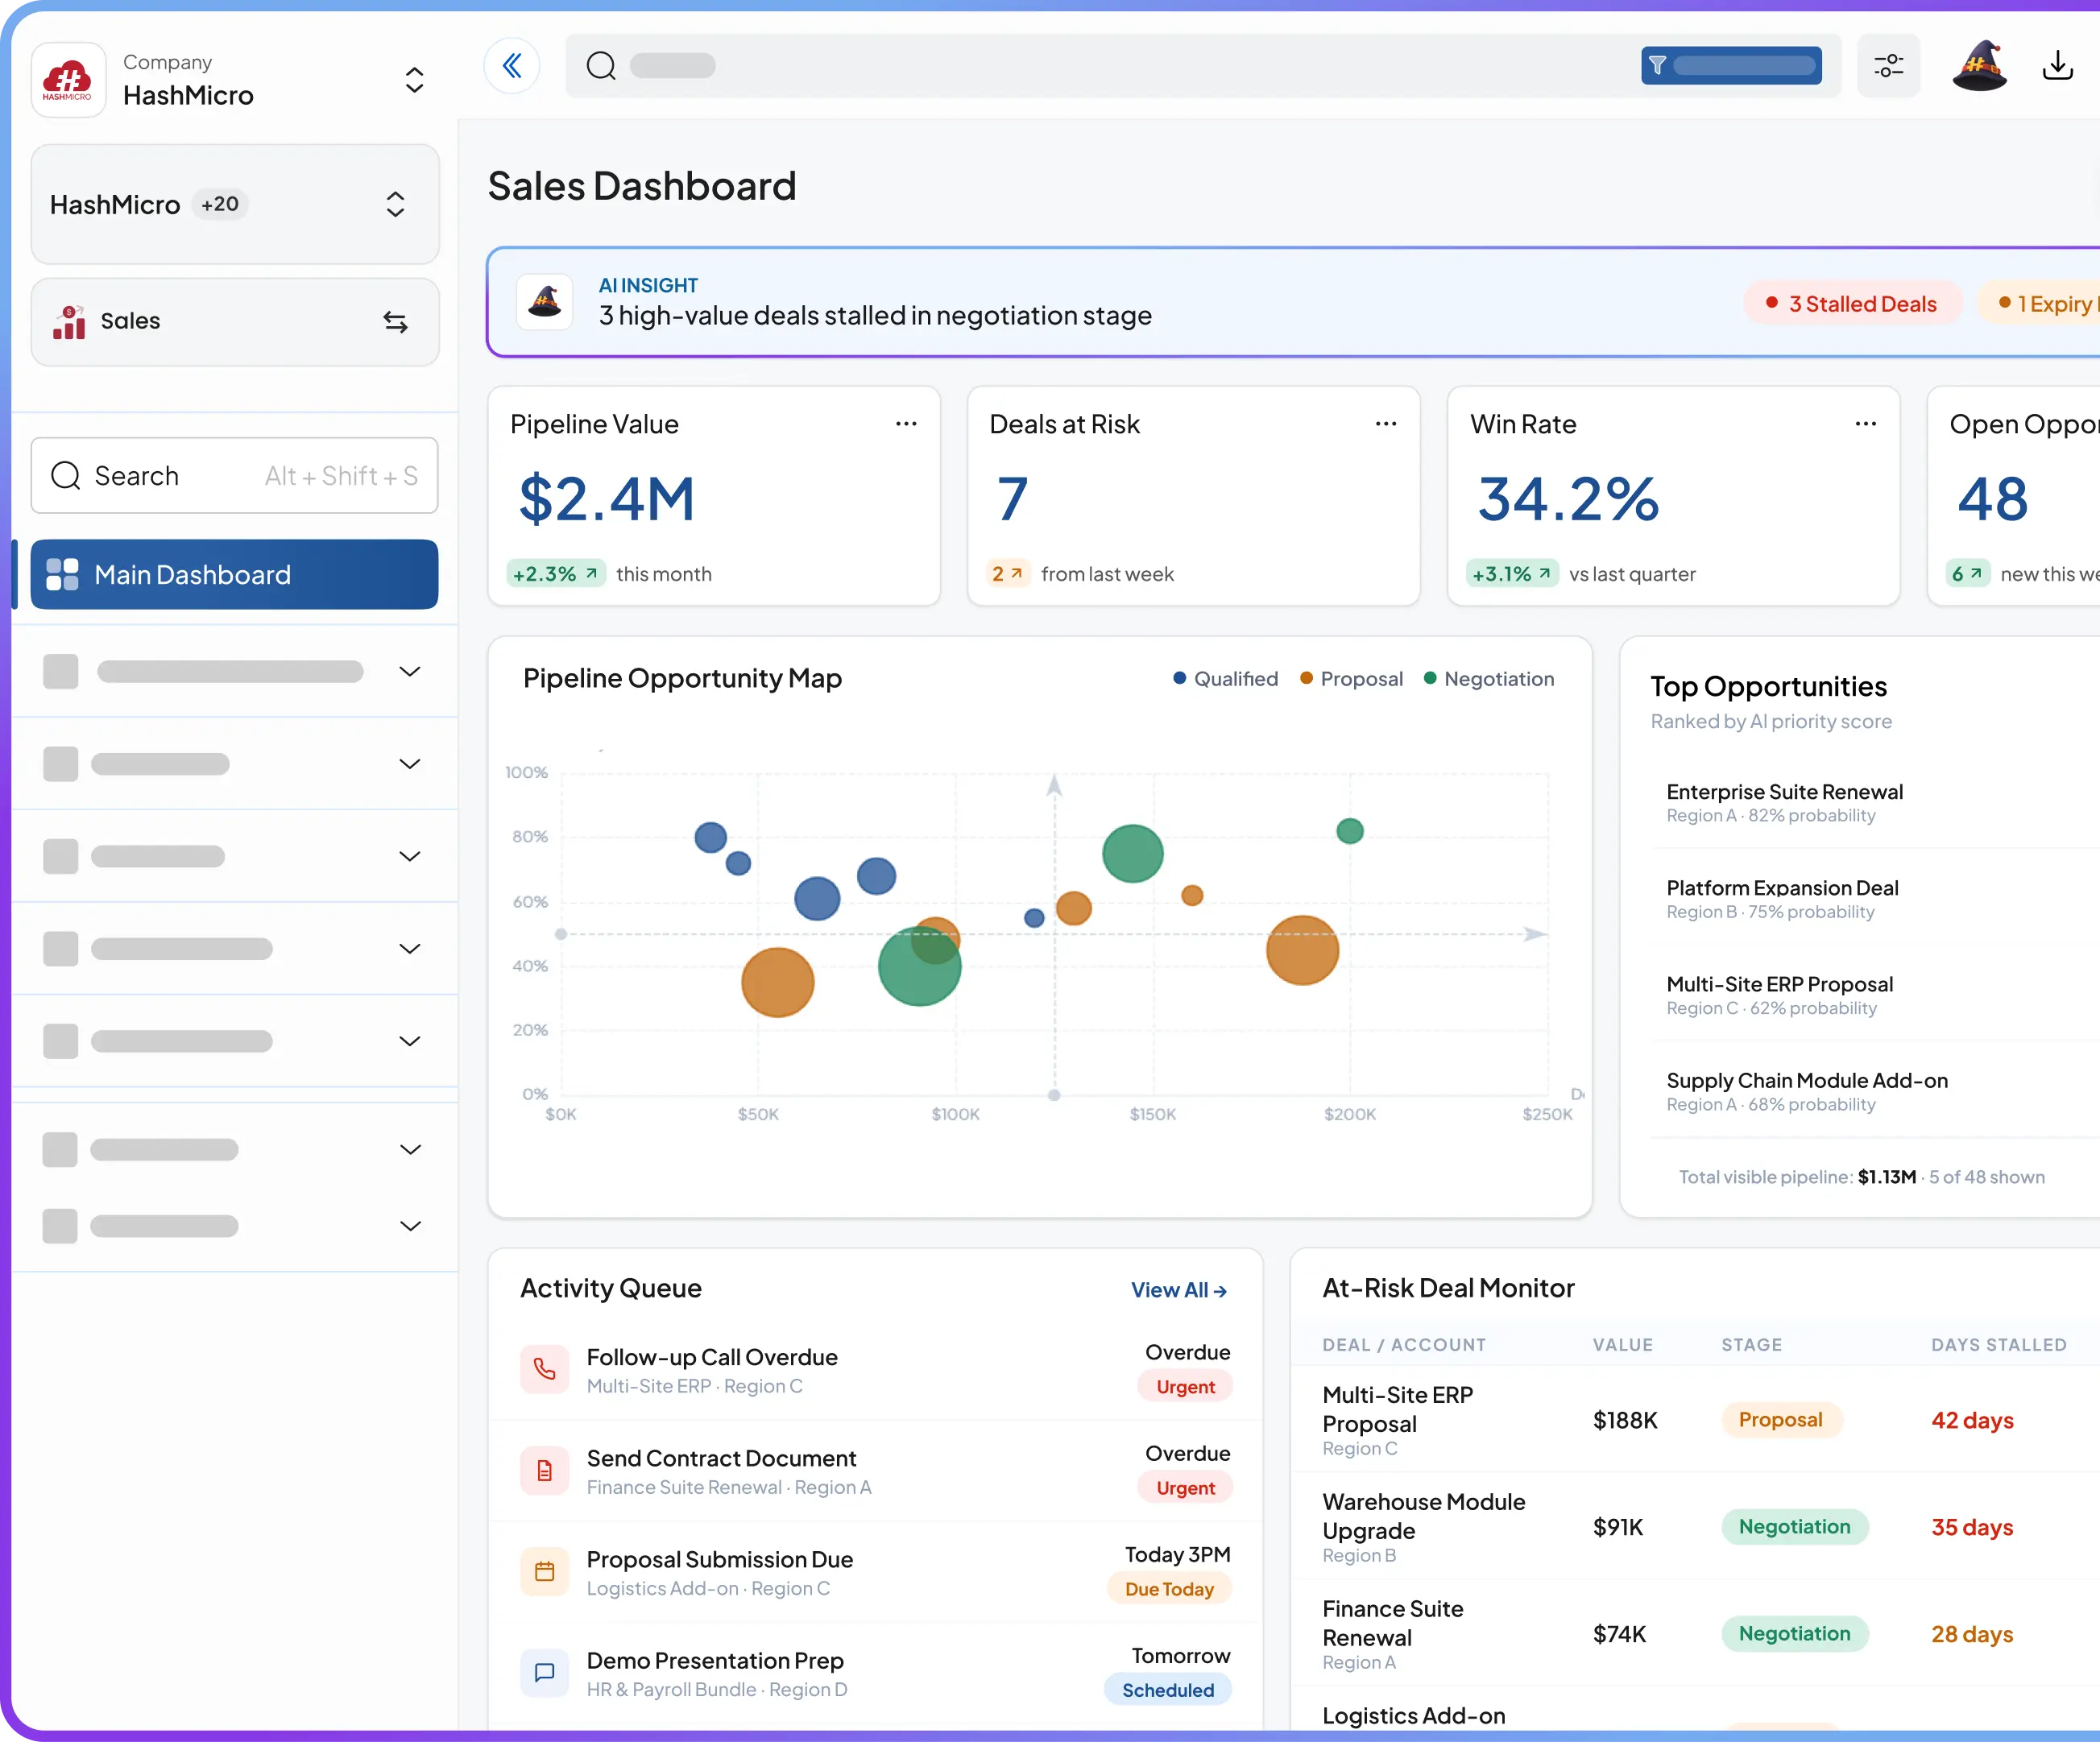Click Urgent tag on Send Contract row
Viewport: 2100px width, 1742px height.
(x=1185, y=1488)
